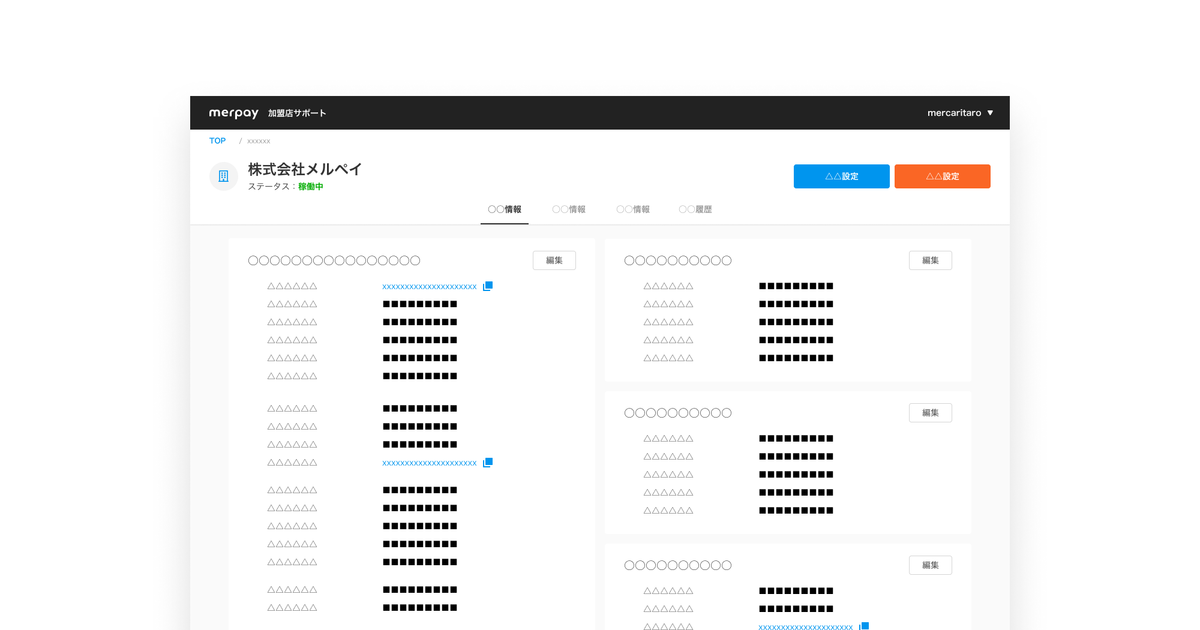Screen dimensions: 1200x630
Task: Click 編集 button in middle-right card
Action: click(x=930, y=413)
